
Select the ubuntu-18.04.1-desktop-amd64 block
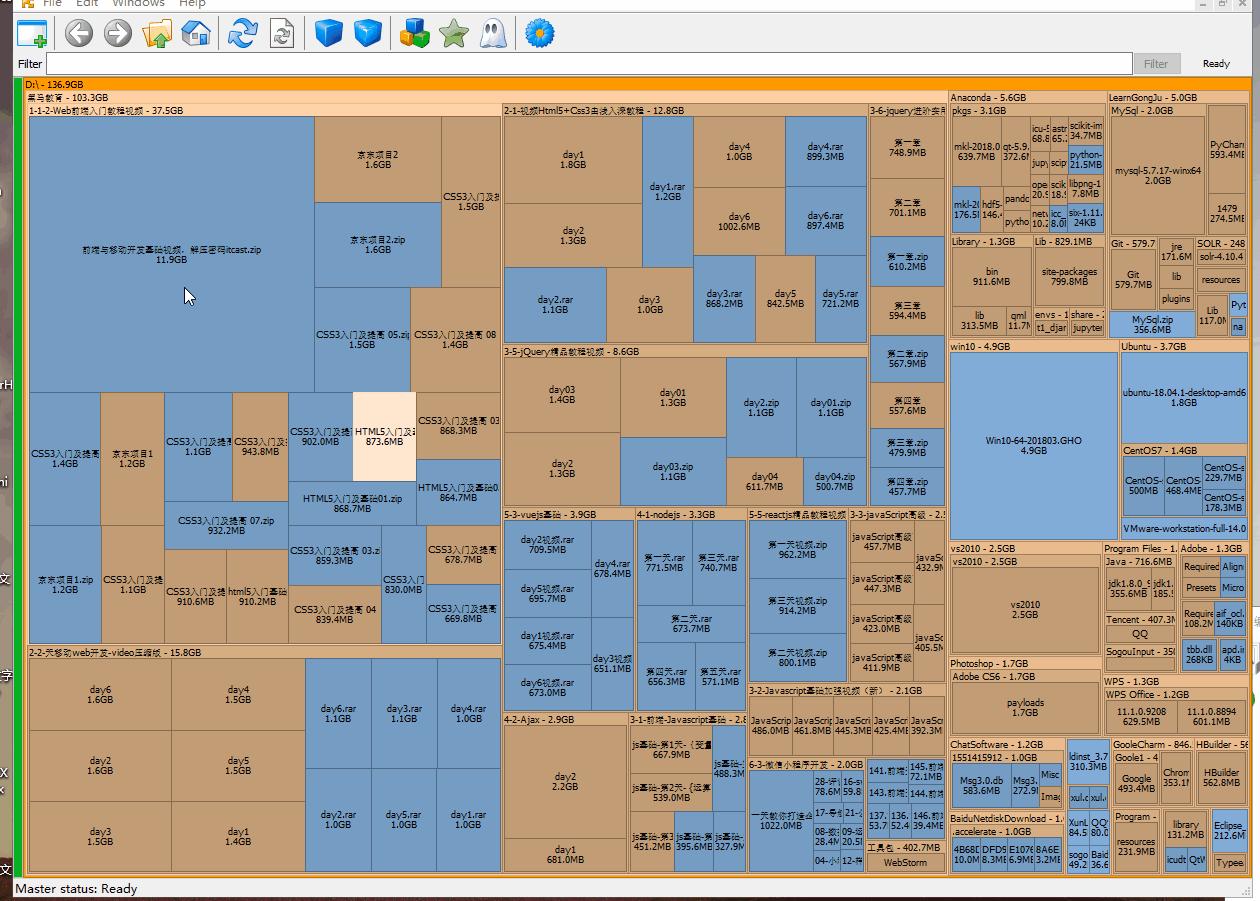click(1184, 397)
